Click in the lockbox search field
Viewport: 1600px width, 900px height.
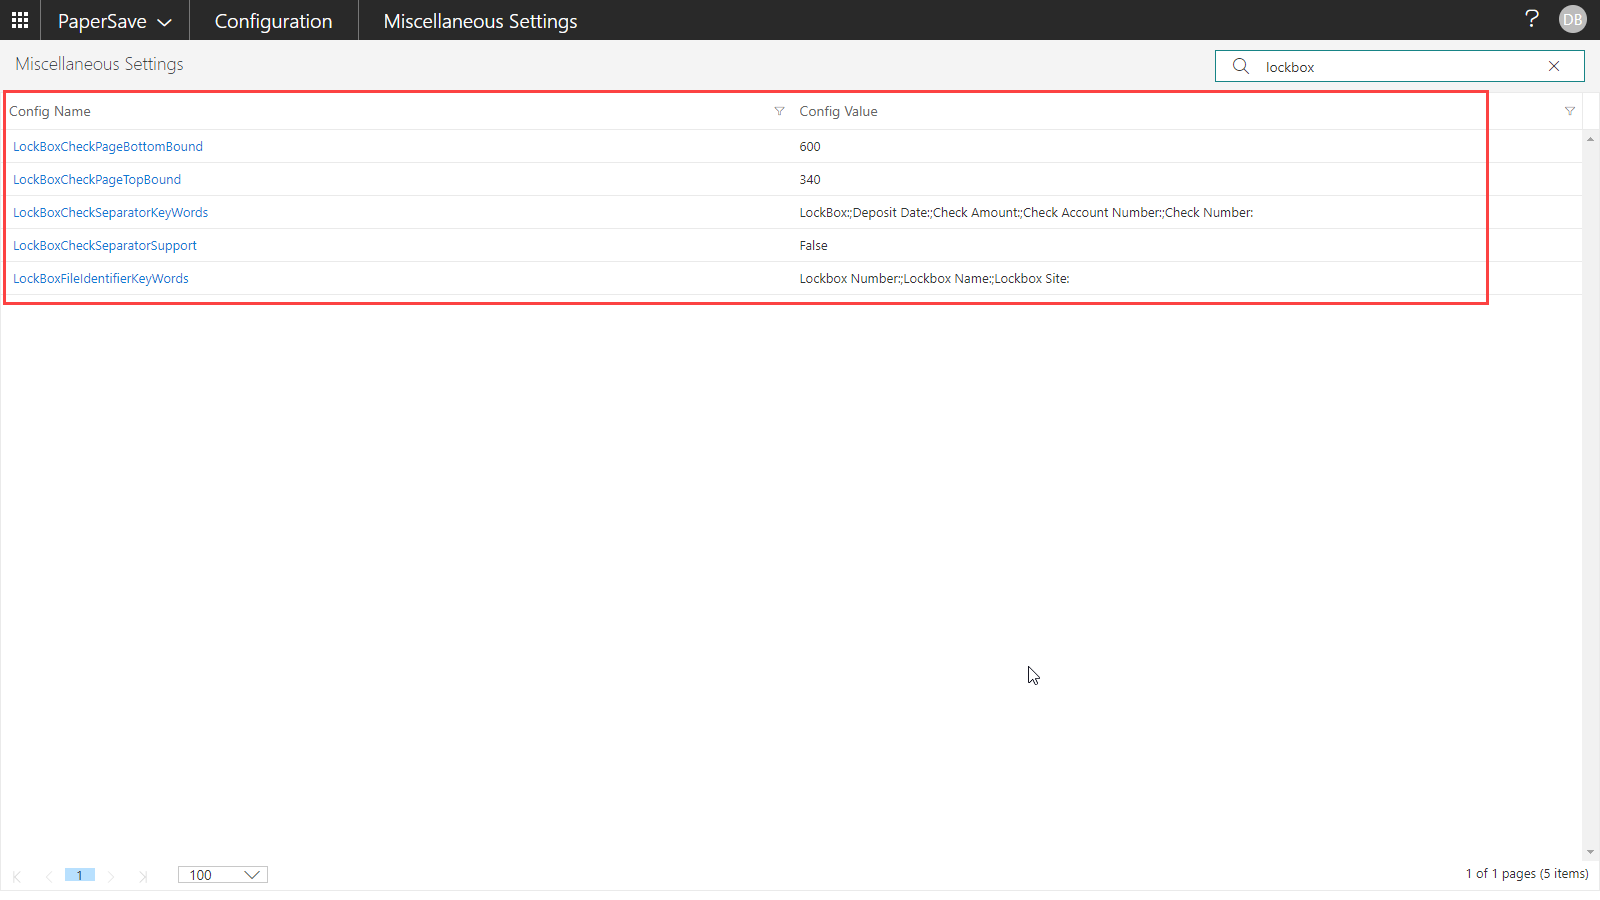[1400, 67]
